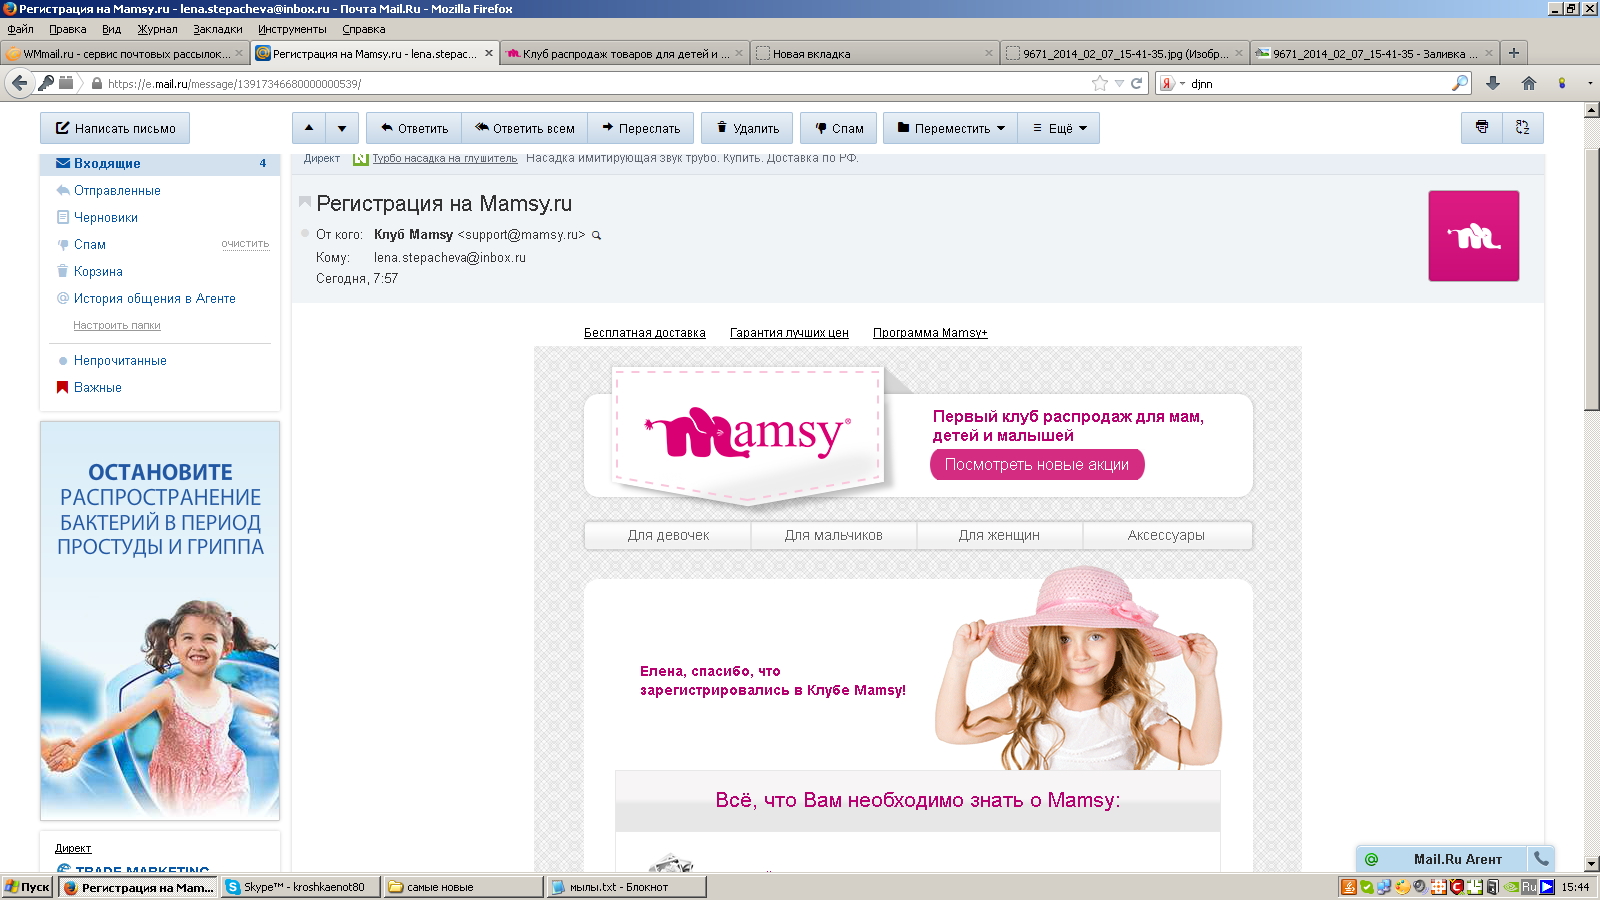Toggle unread dot next to sender line
Image resolution: width=1600 pixels, height=900 pixels.
(305, 233)
